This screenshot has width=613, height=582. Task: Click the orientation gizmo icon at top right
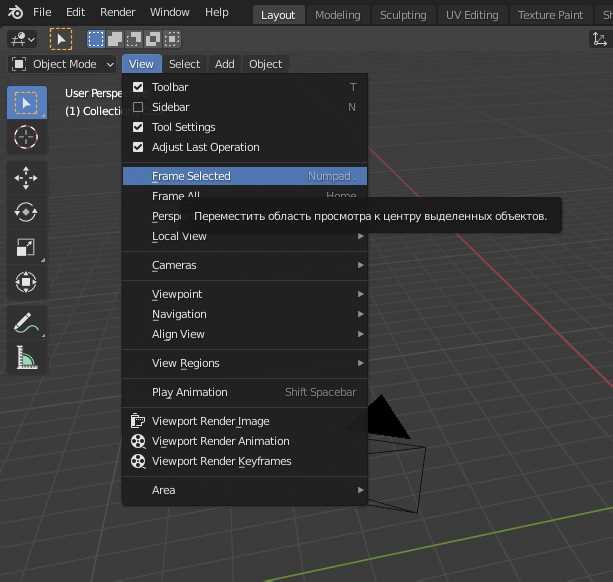[x=600, y=39]
